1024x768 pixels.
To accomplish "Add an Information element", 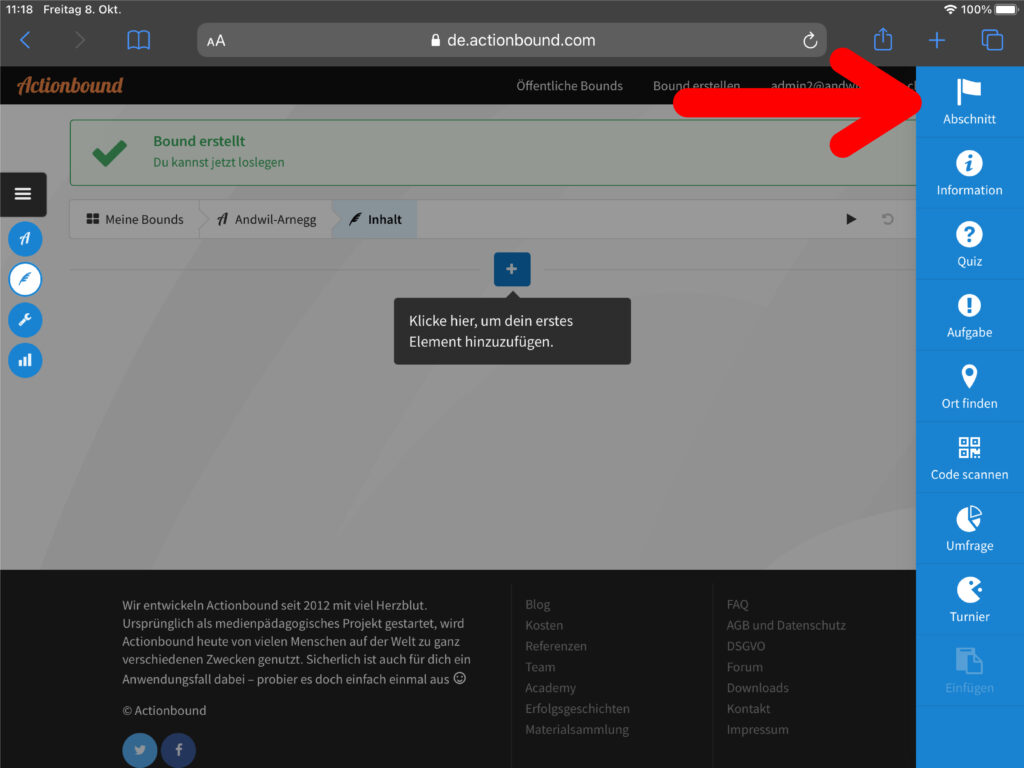I will (x=969, y=174).
